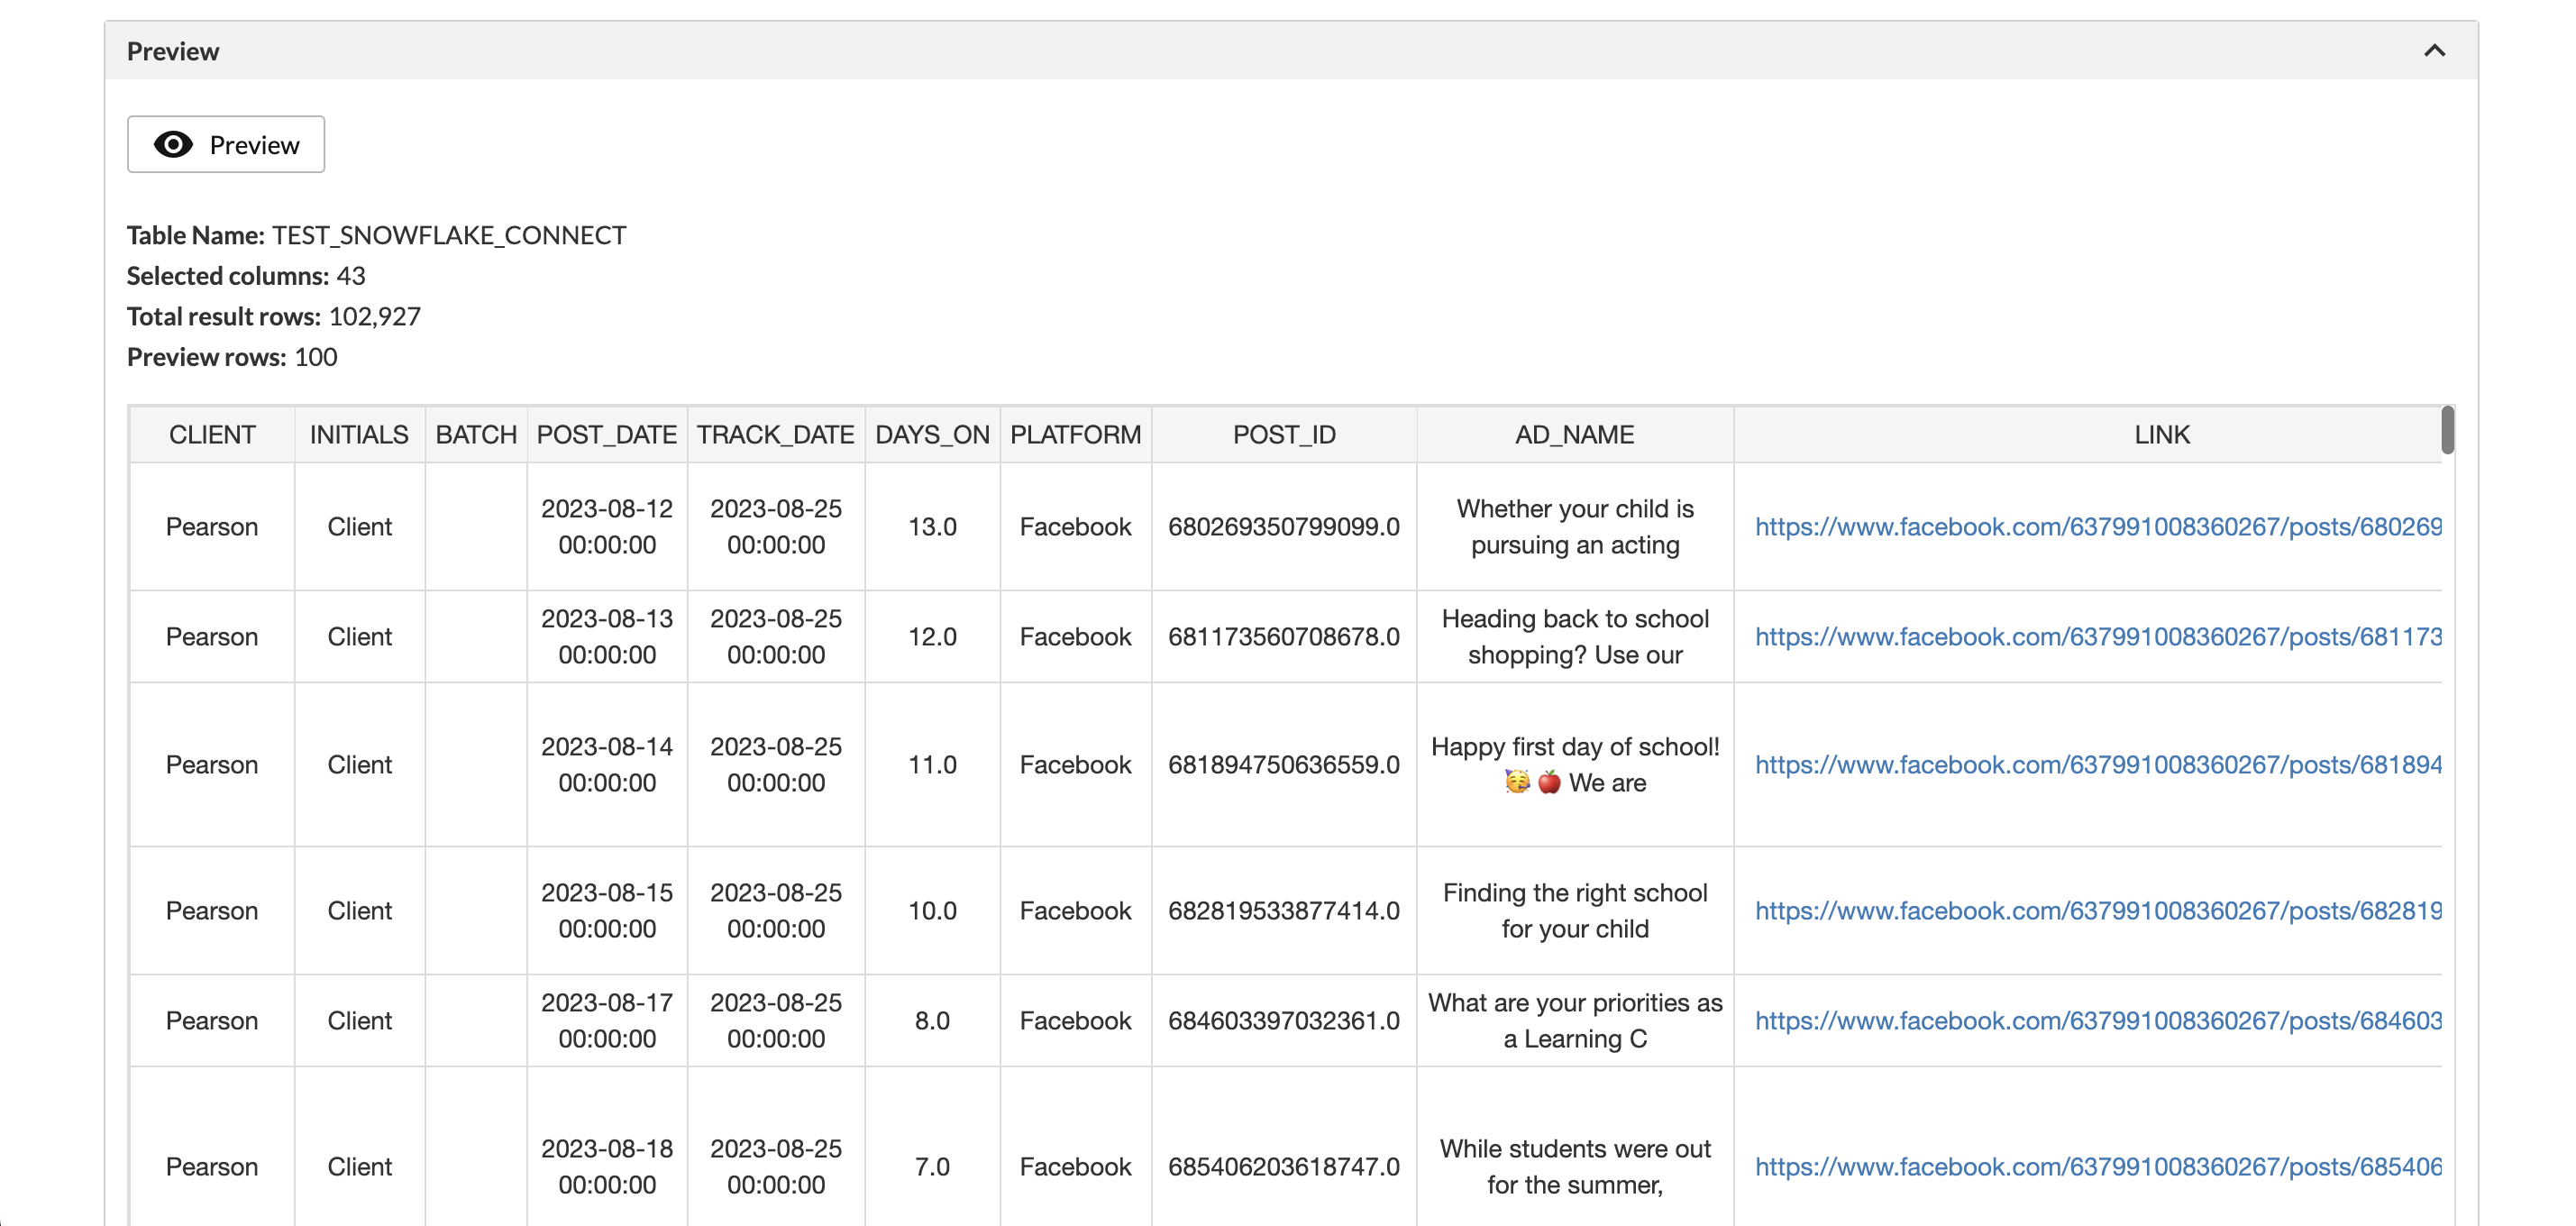Click the Preview button label
The width and height of the screenshot is (2576, 1226).
(x=254, y=145)
